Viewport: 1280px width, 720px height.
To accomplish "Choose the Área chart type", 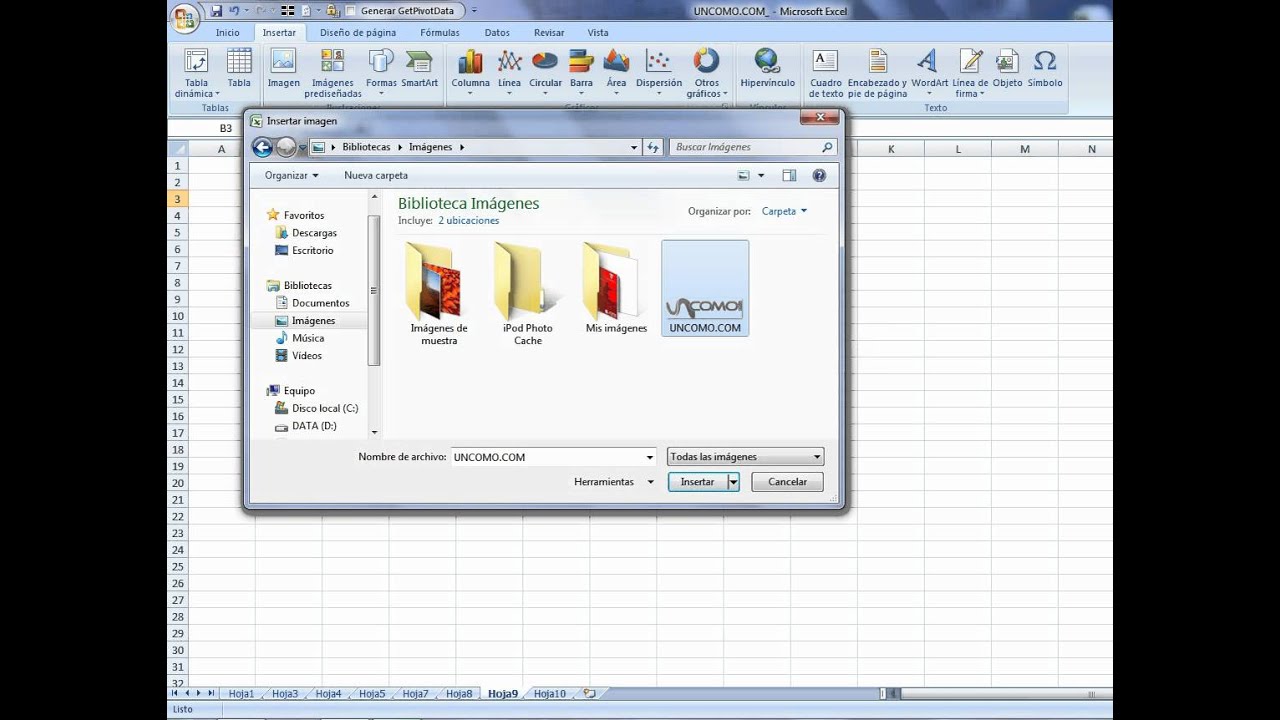I will tap(616, 70).
